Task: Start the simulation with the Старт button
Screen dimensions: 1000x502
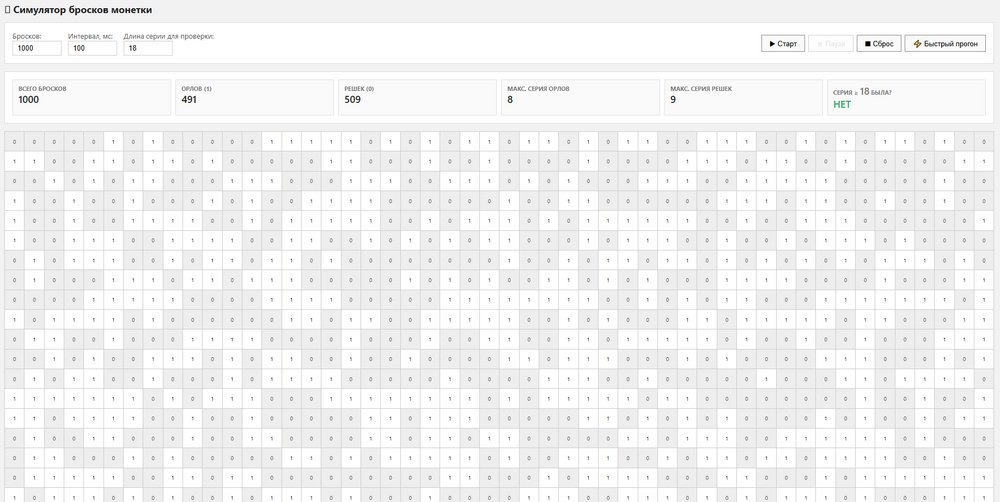Action: pos(783,43)
